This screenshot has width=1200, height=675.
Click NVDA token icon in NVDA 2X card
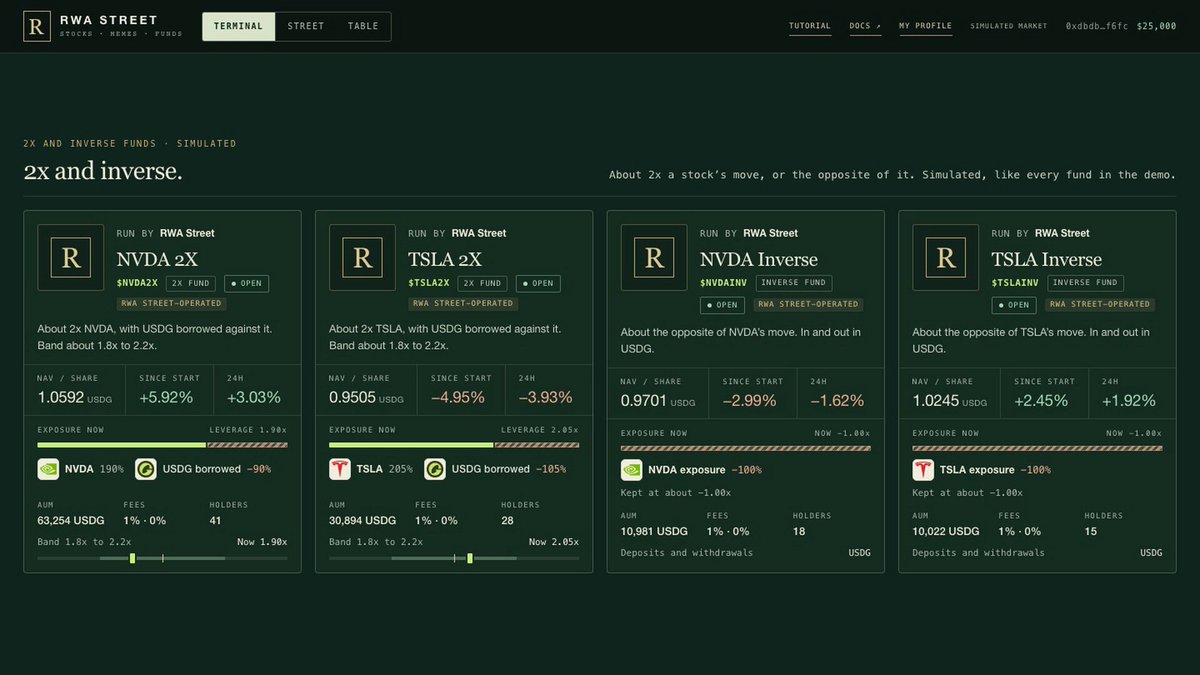(48, 469)
